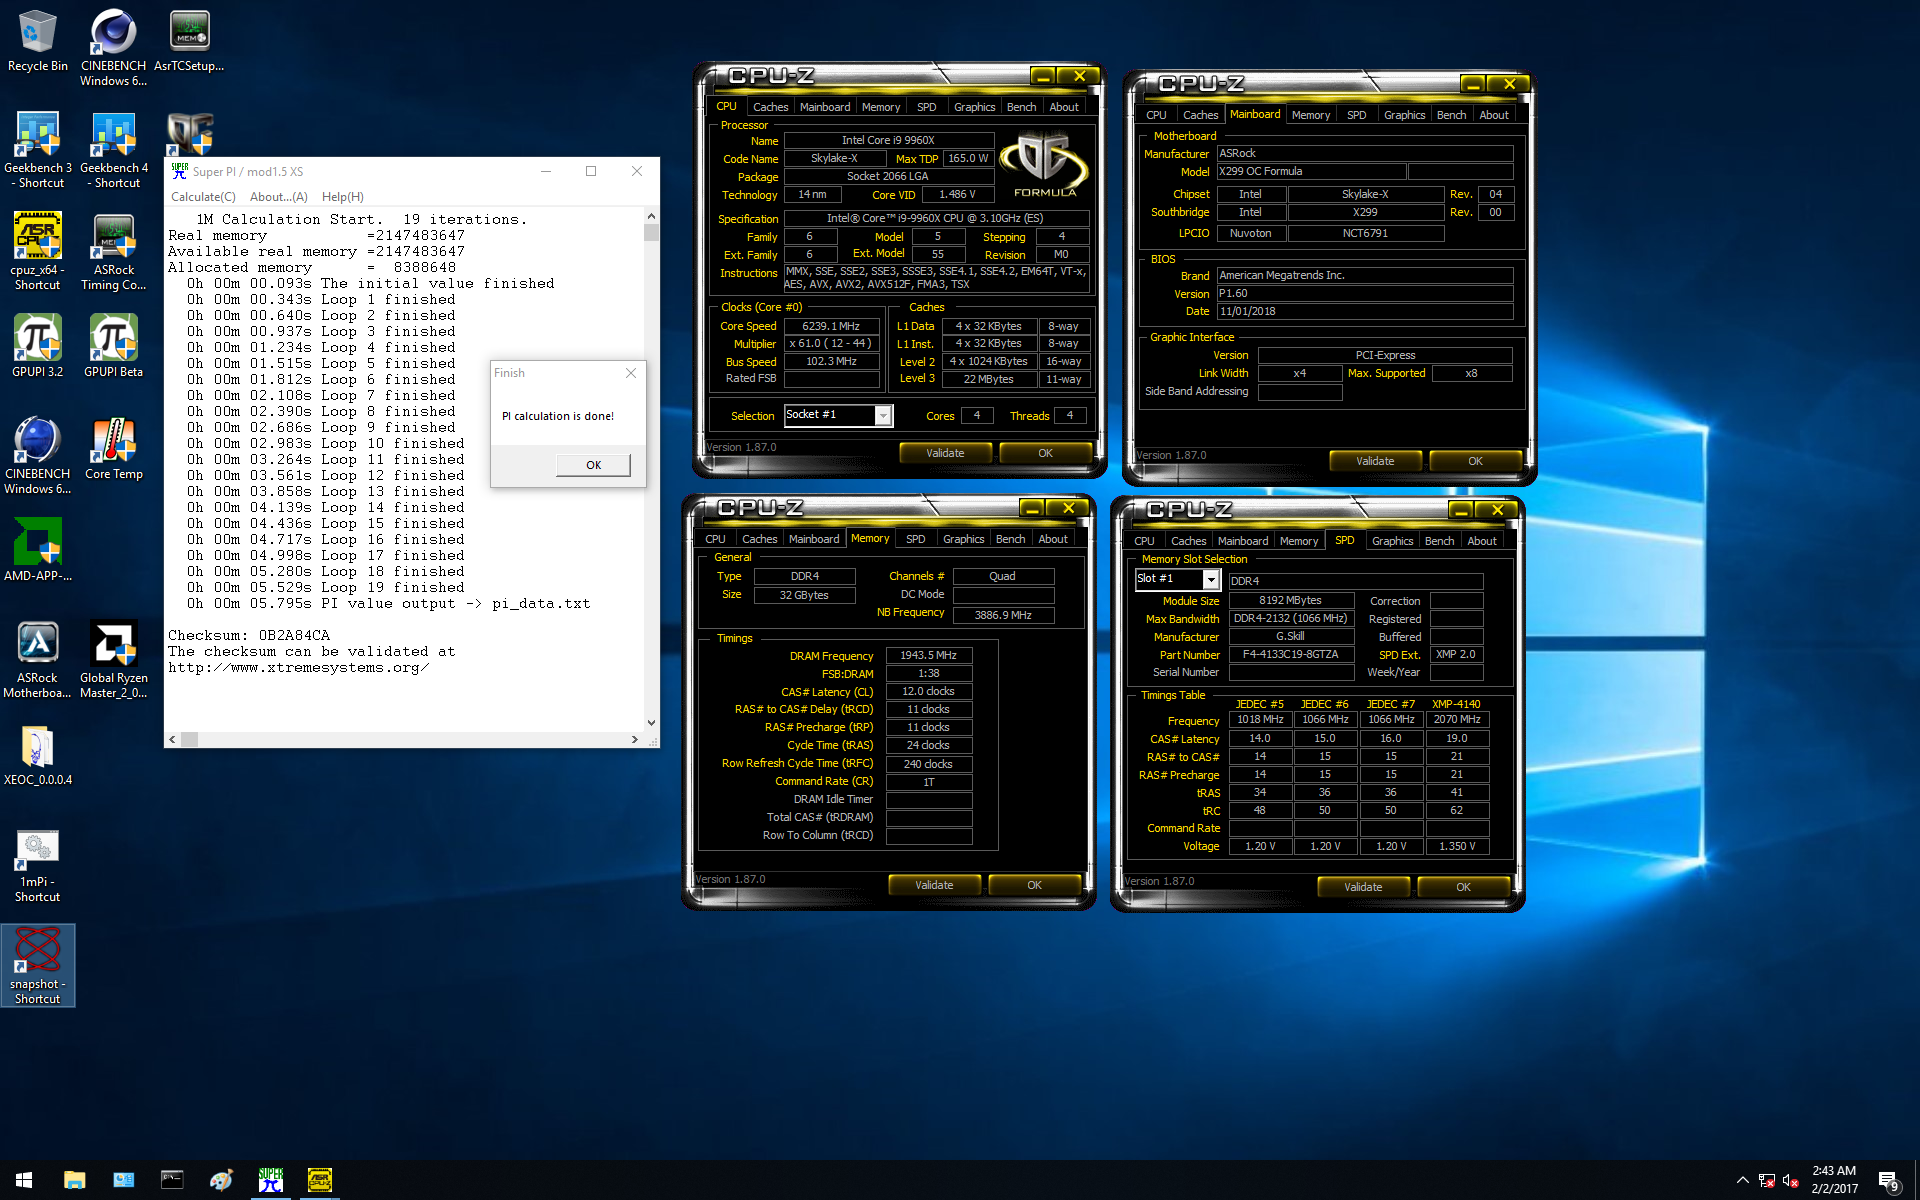Open the taskbar app next to File Explorer
The width and height of the screenshot is (1920, 1200).
pyautogui.click(x=124, y=1180)
